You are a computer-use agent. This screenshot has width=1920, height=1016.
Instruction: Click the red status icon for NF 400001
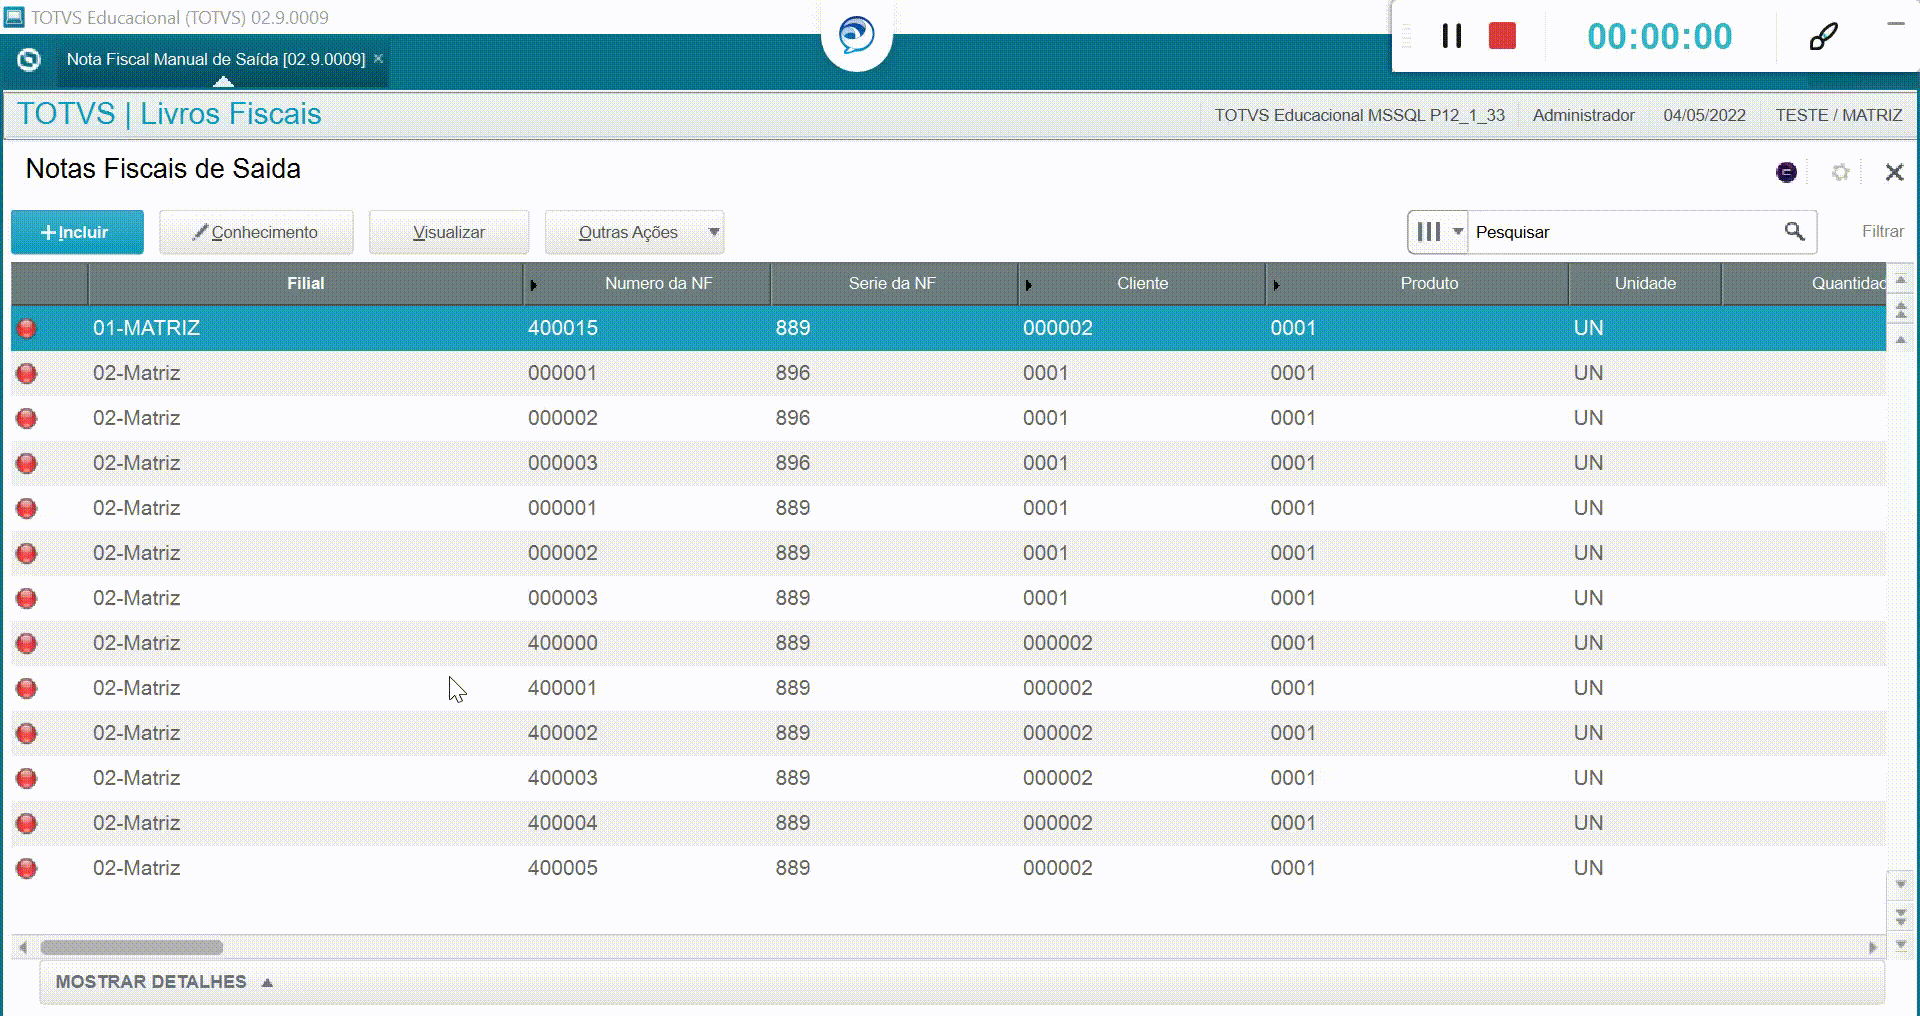point(27,688)
